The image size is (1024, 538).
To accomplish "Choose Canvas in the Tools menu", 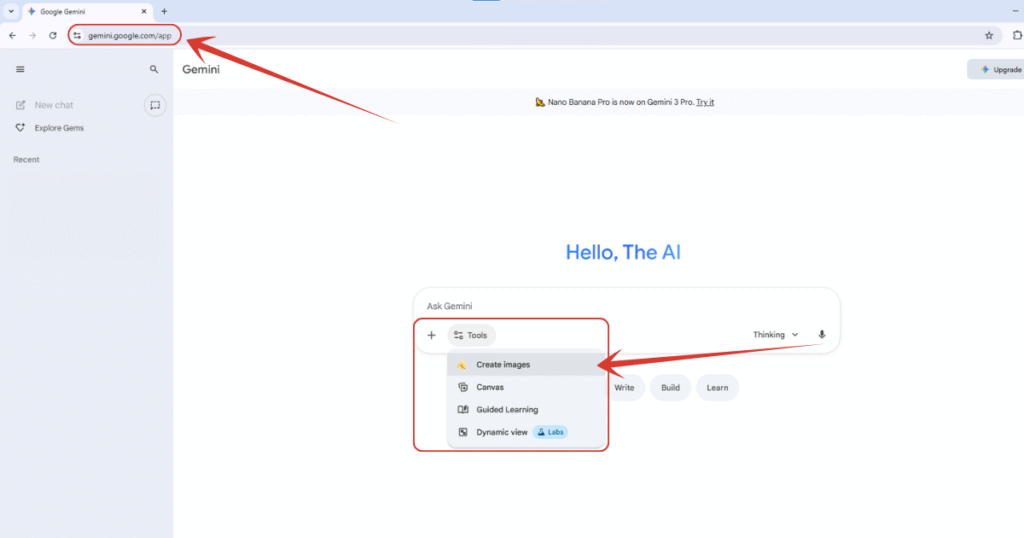I will click(x=490, y=387).
